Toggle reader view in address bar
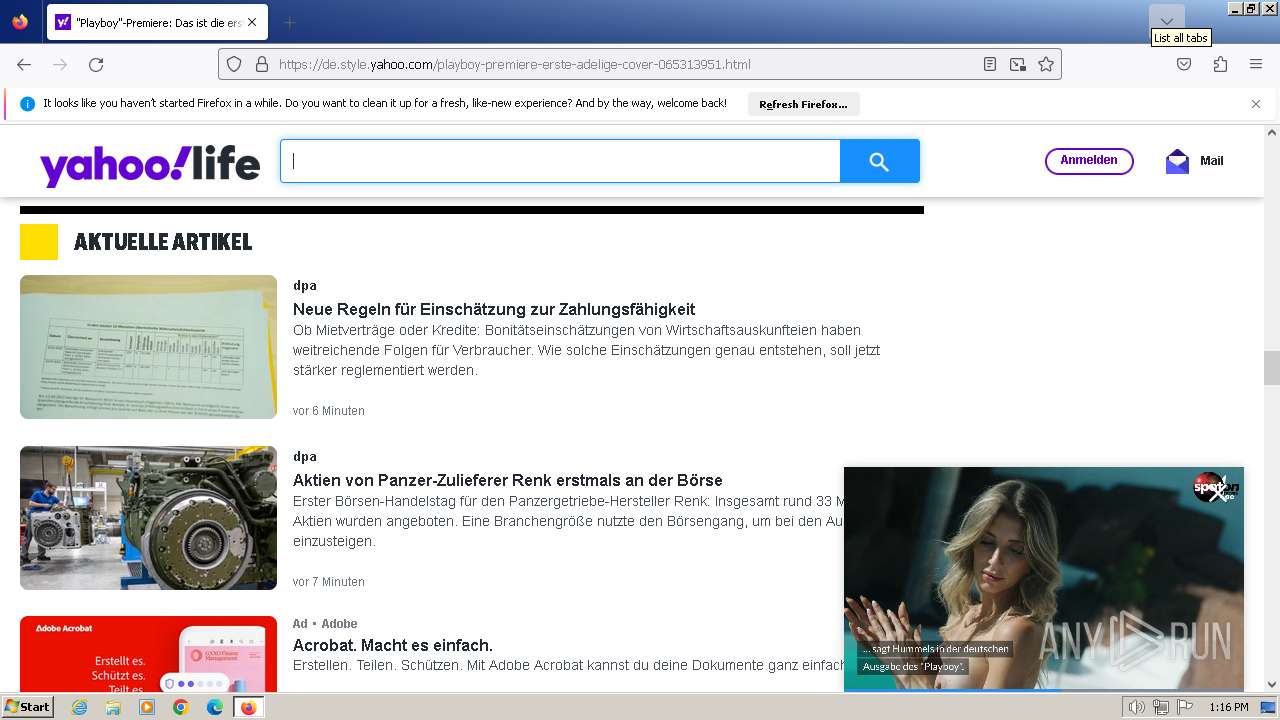Viewport: 1280px width, 720px height. coord(990,64)
